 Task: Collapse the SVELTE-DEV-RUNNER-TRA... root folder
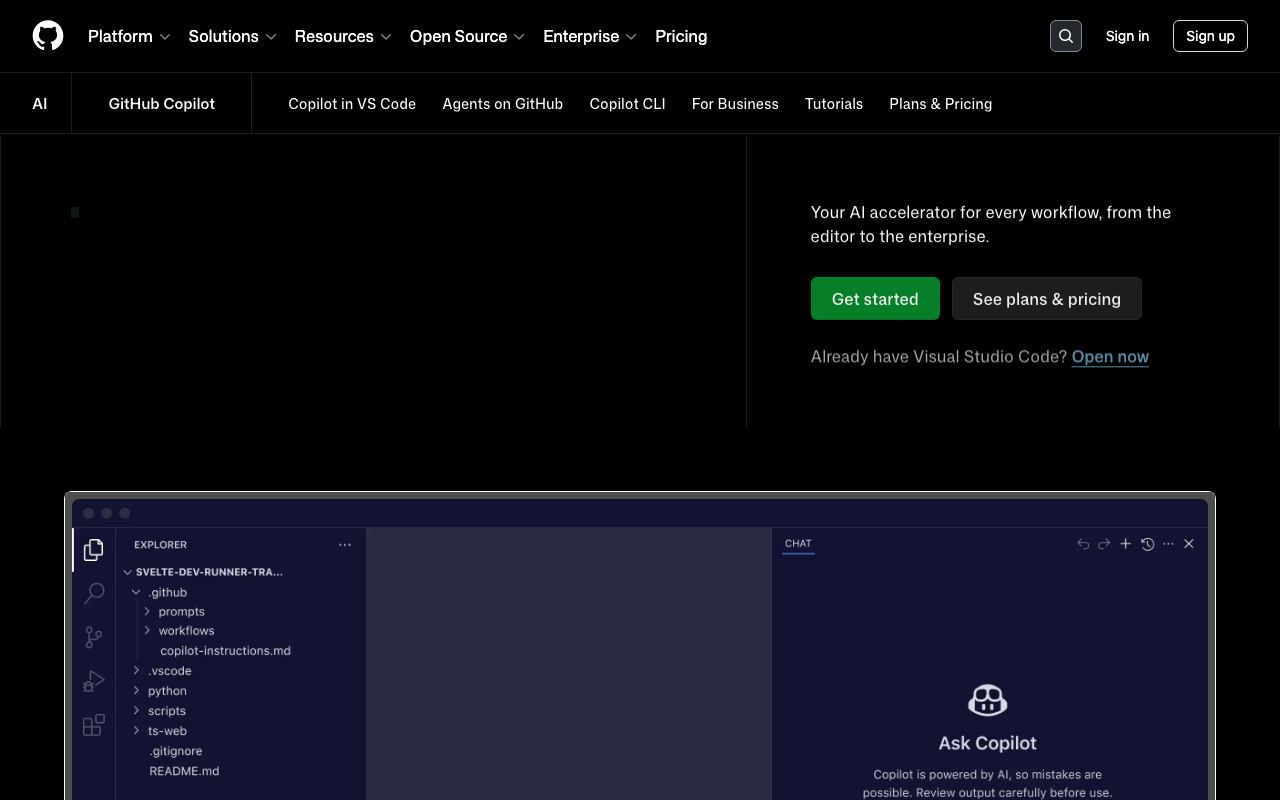click(x=203, y=572)
